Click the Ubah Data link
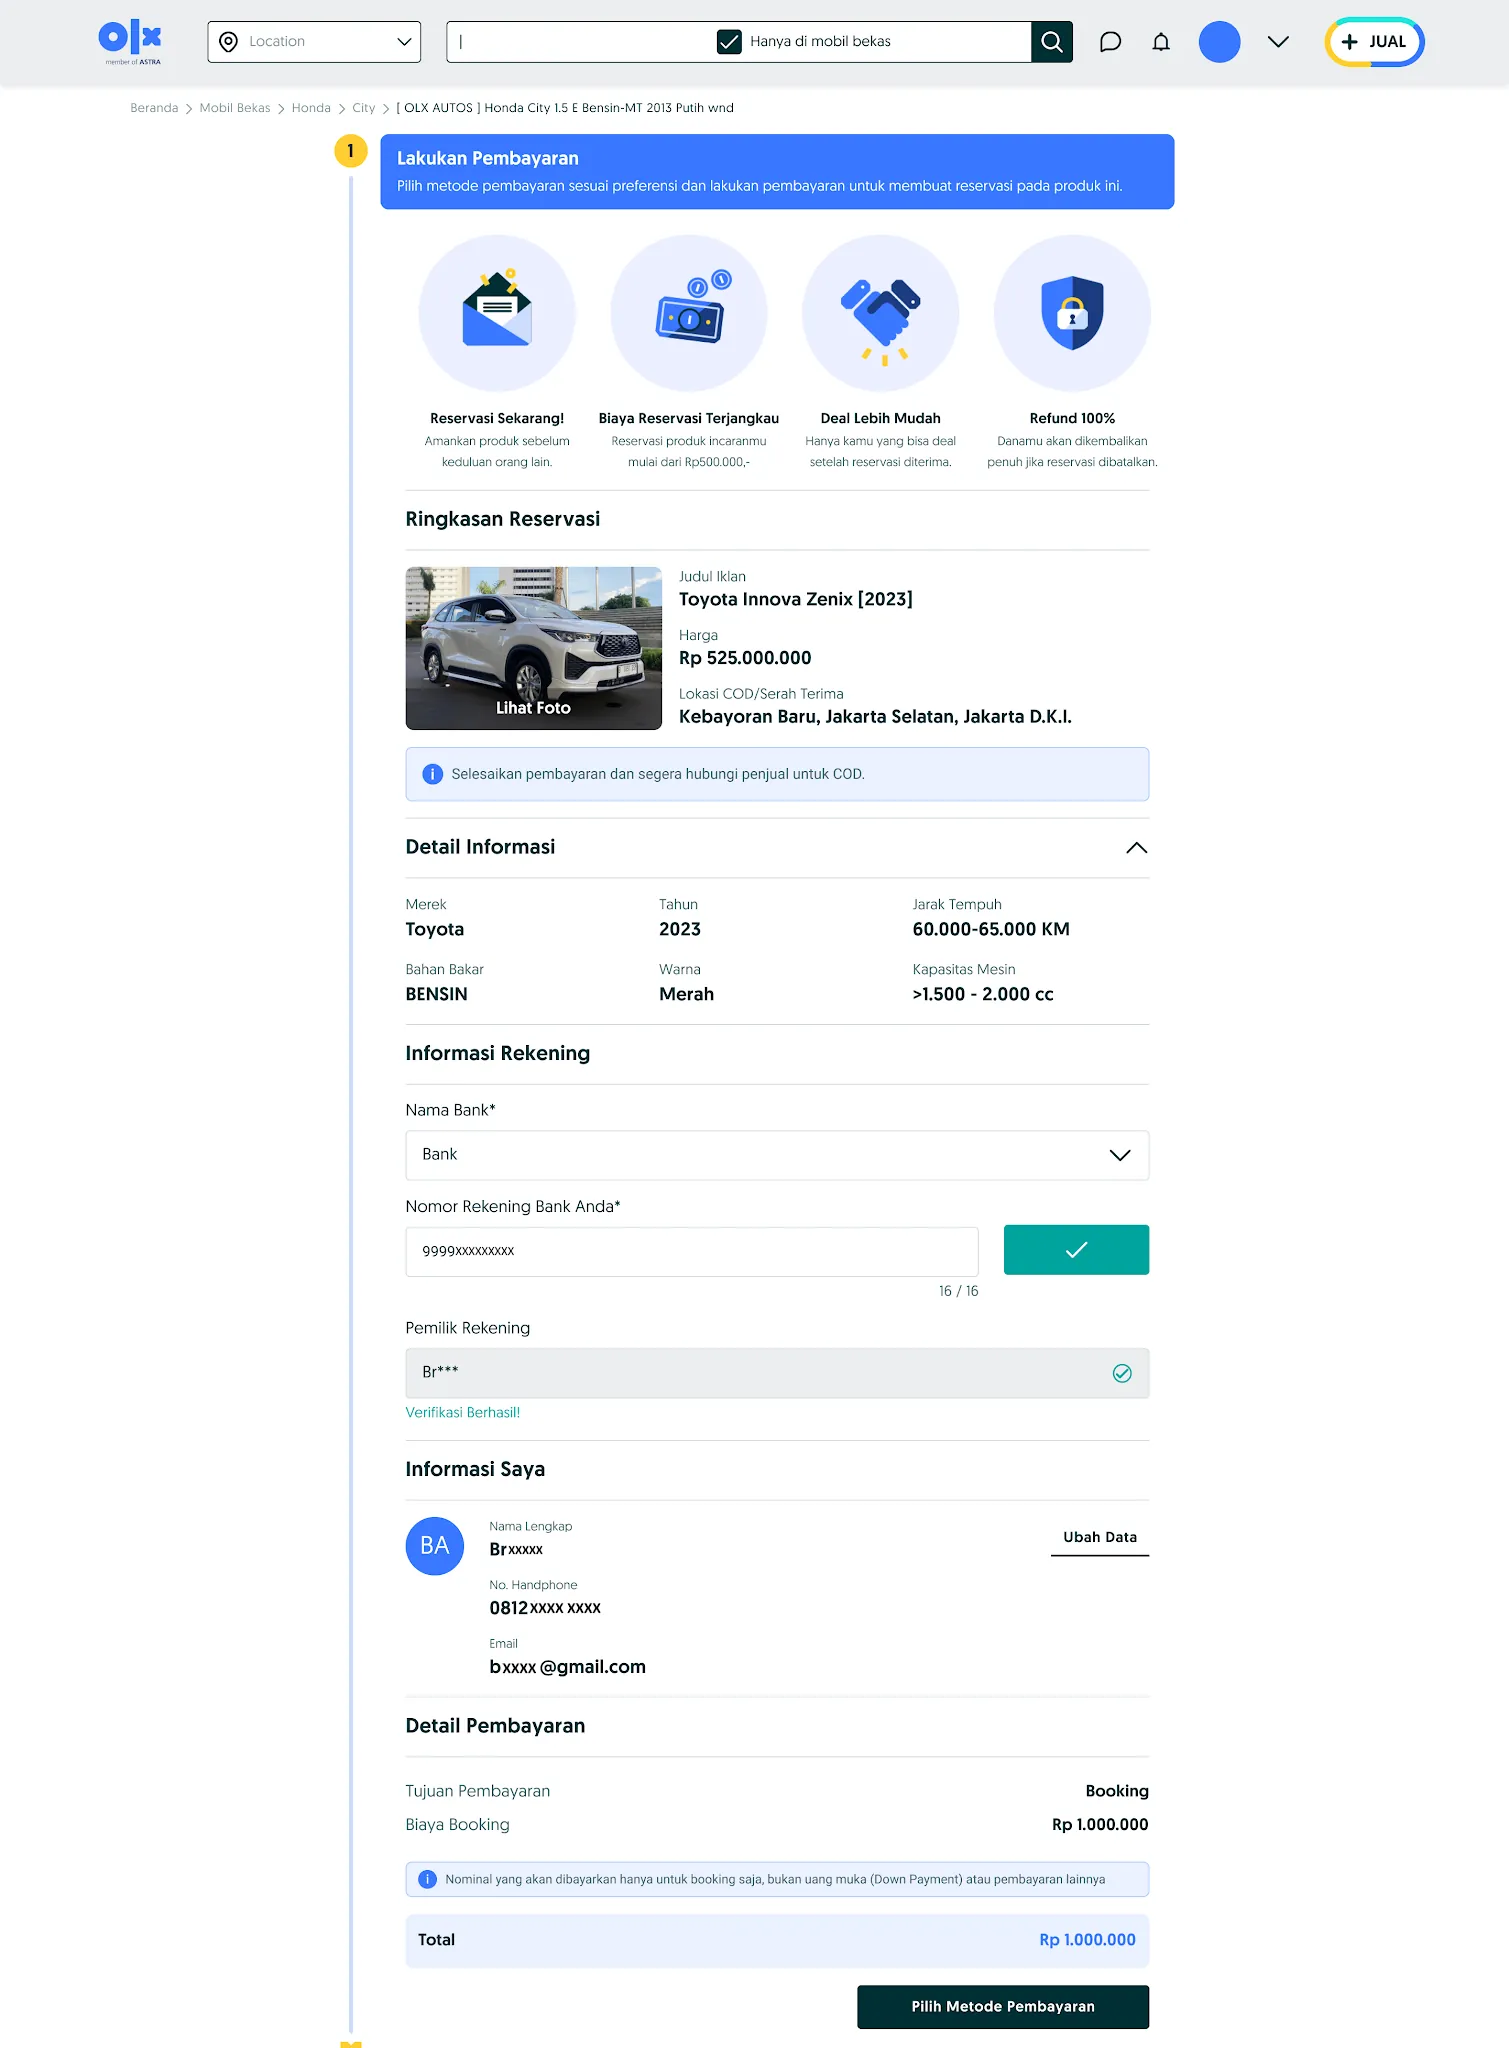Screen dimensions: 1509x2048 (x=1100, y=1537)
